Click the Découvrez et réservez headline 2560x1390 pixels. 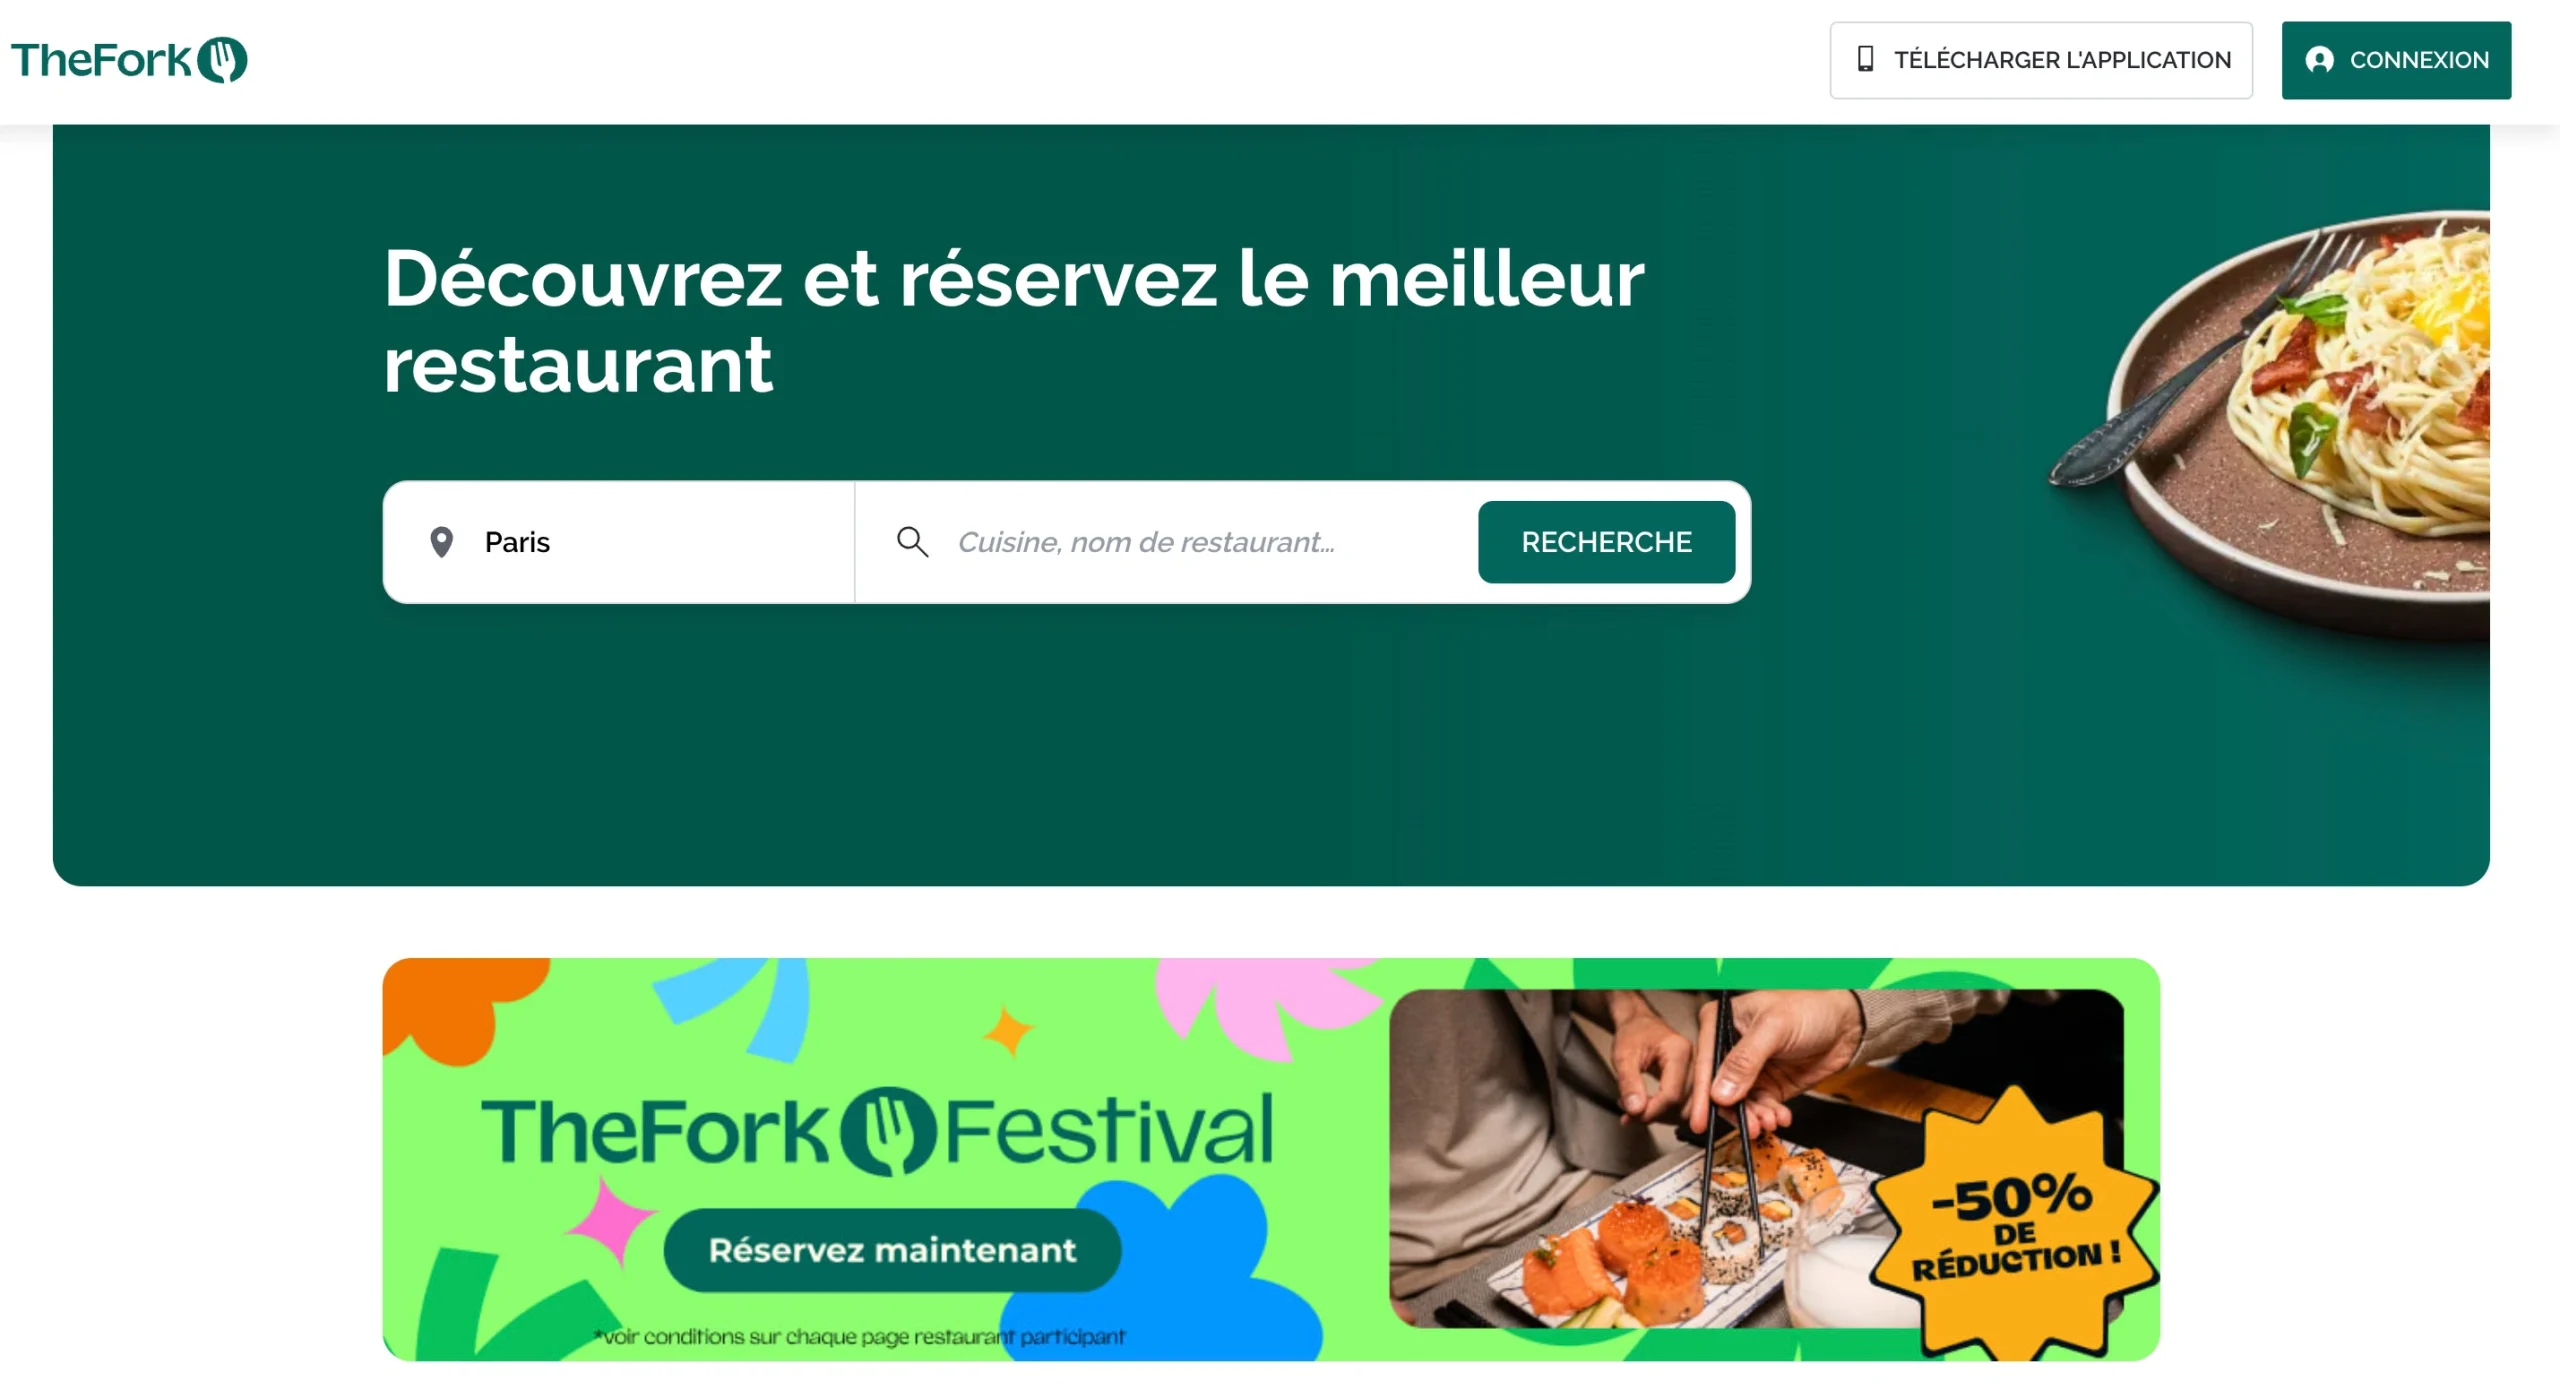tap(1014, 321)
